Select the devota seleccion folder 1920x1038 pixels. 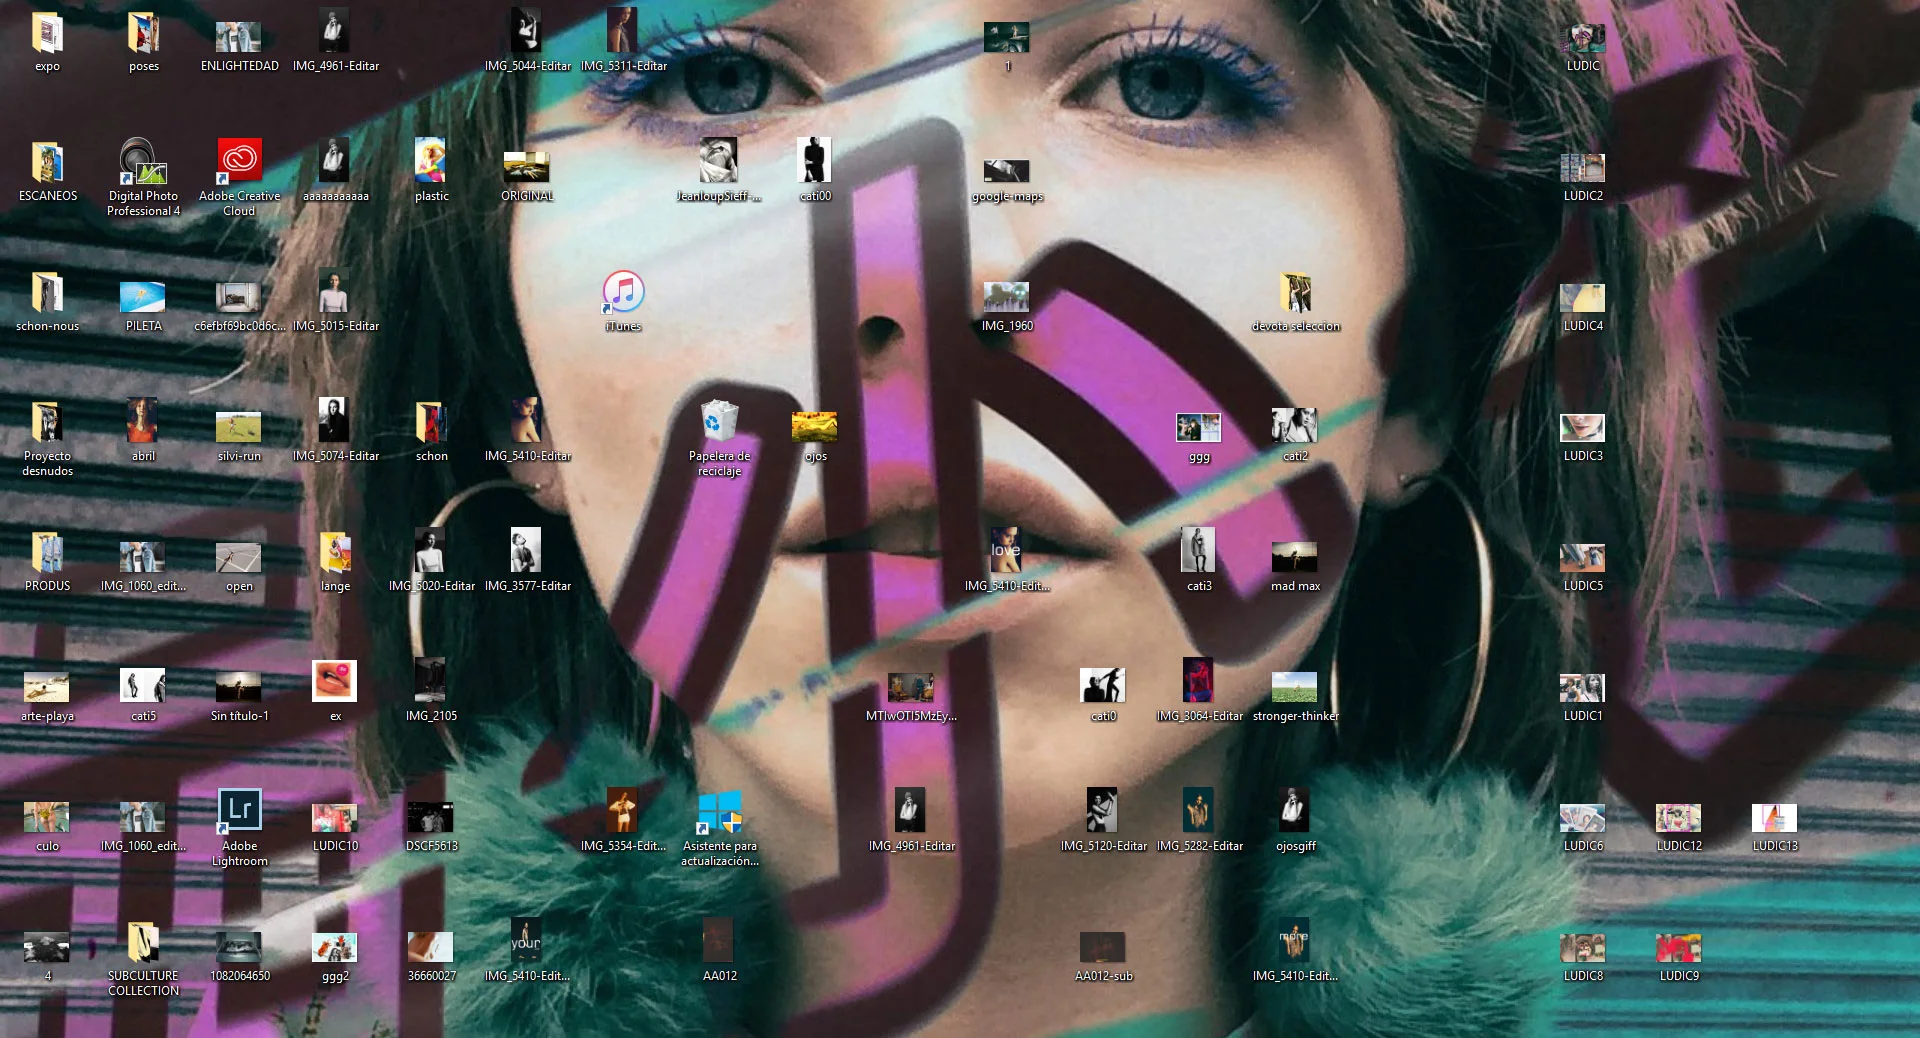pos(1295,292)
